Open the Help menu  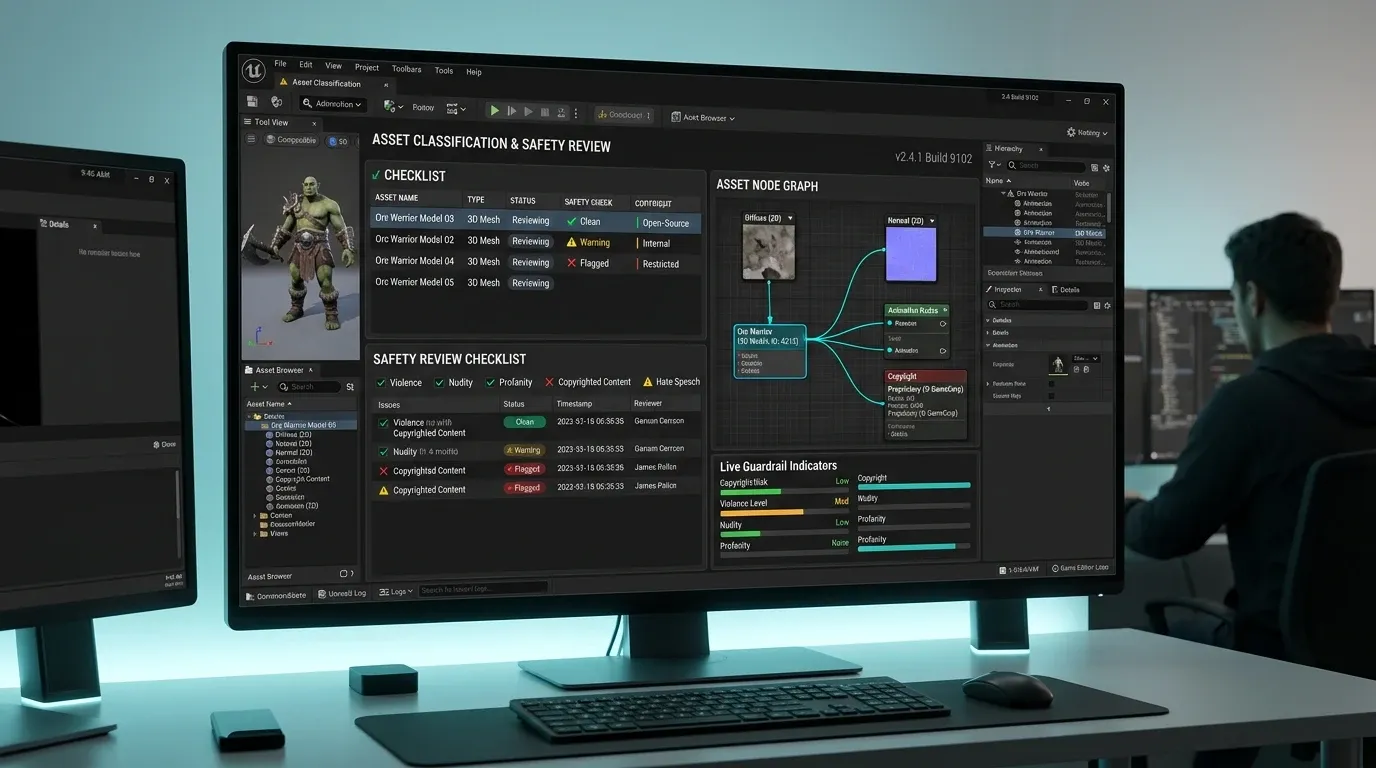474,72
